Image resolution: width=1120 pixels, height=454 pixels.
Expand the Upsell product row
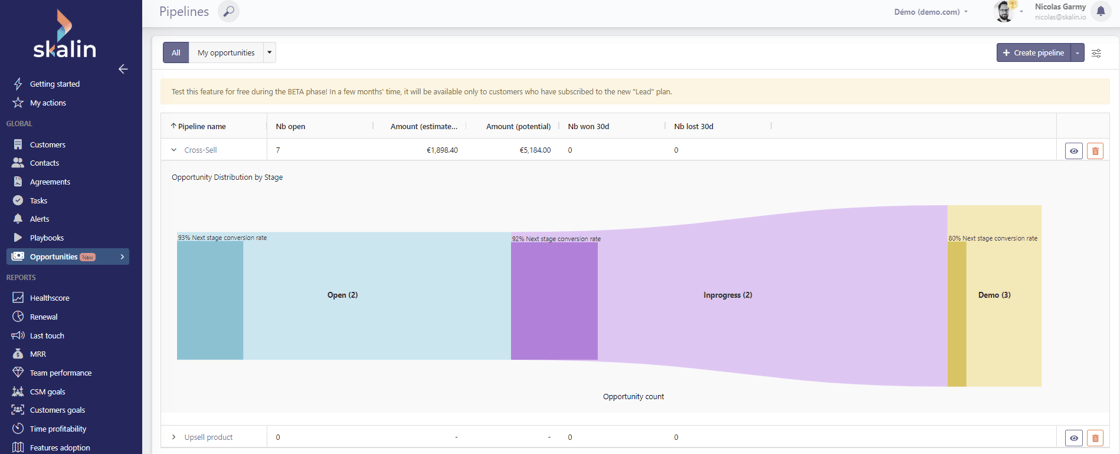coord(174,437)
